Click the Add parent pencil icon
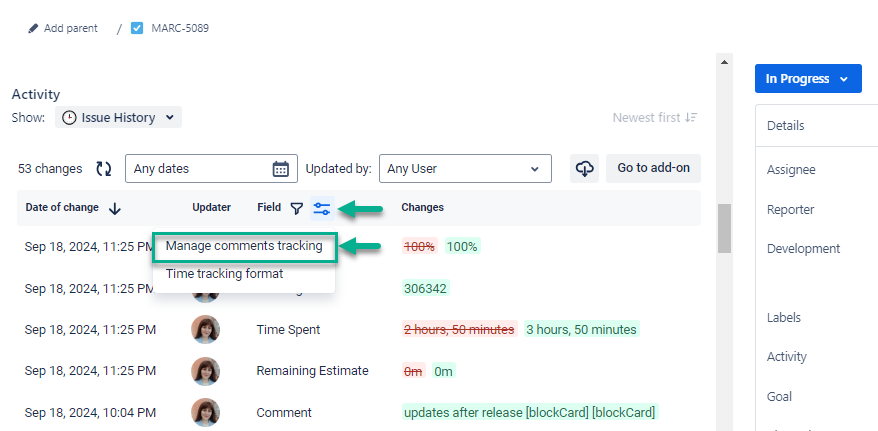This screenshot has width=878, height=431. tap(33, 28)
